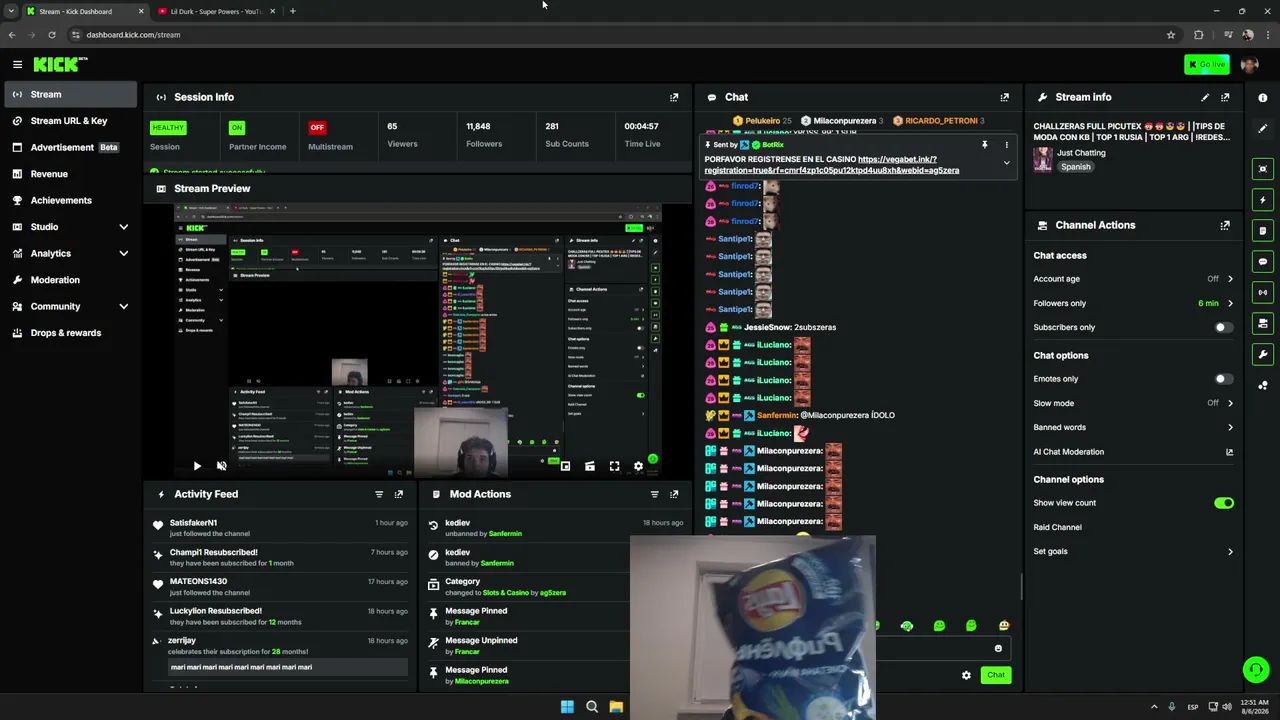The image size is (1280, 720).
Task: Pop out the Stream info panel
Action: tap(1225, 97)
